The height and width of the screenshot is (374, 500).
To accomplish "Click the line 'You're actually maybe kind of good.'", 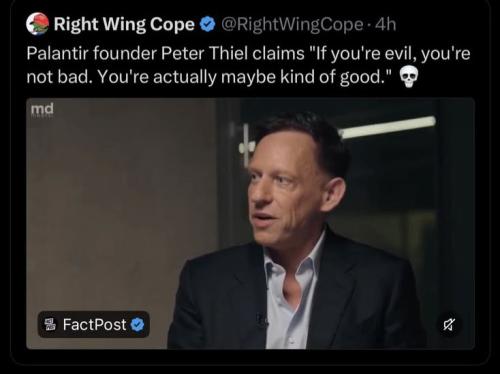I will [x=244, y=77].
